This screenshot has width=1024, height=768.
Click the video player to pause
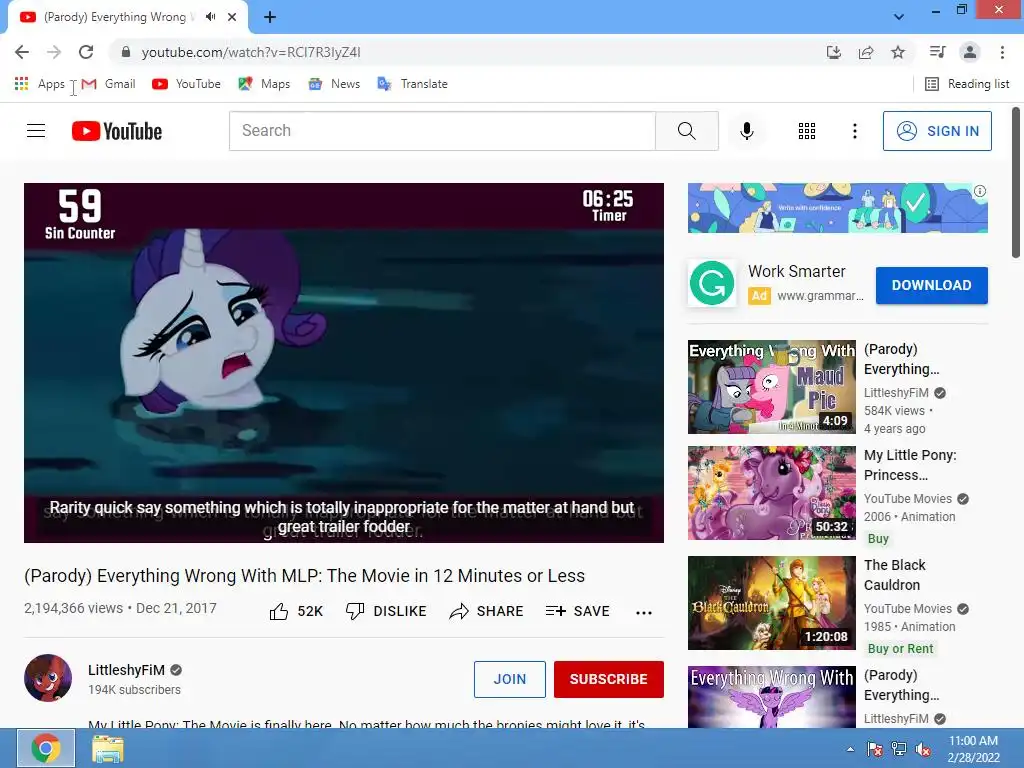point(344,362)
